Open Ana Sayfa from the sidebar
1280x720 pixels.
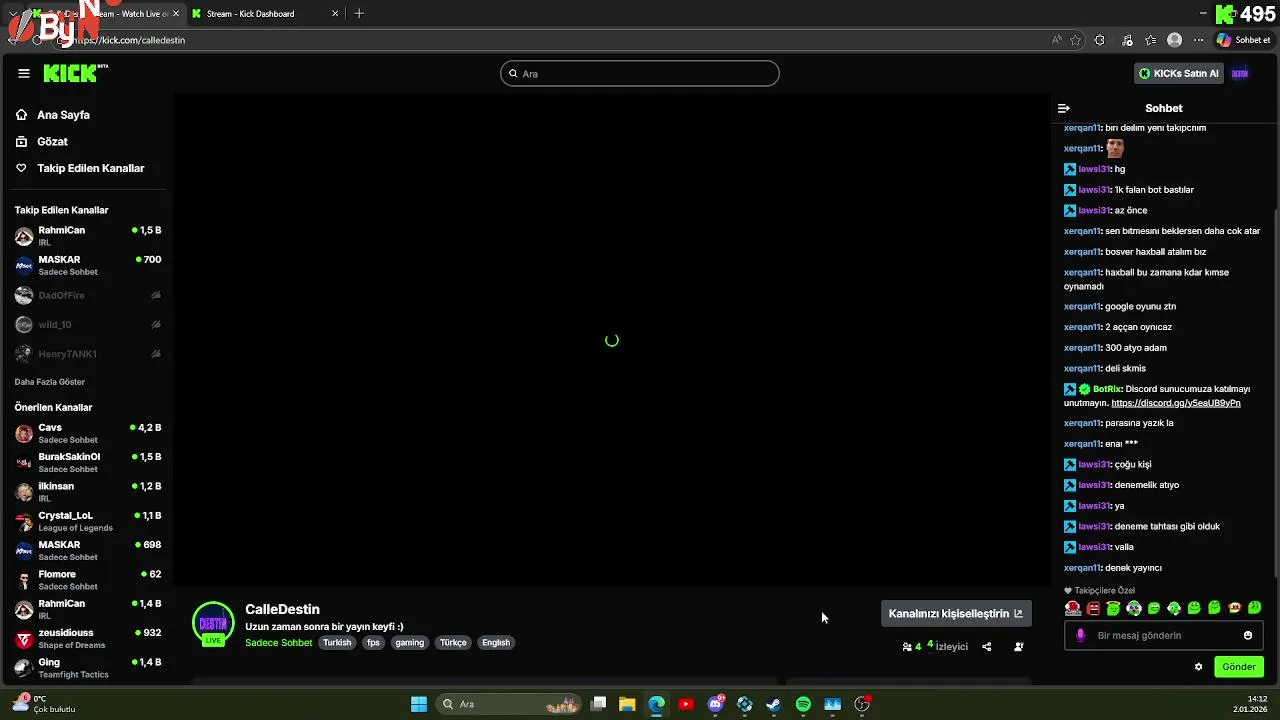click(63, 115)
